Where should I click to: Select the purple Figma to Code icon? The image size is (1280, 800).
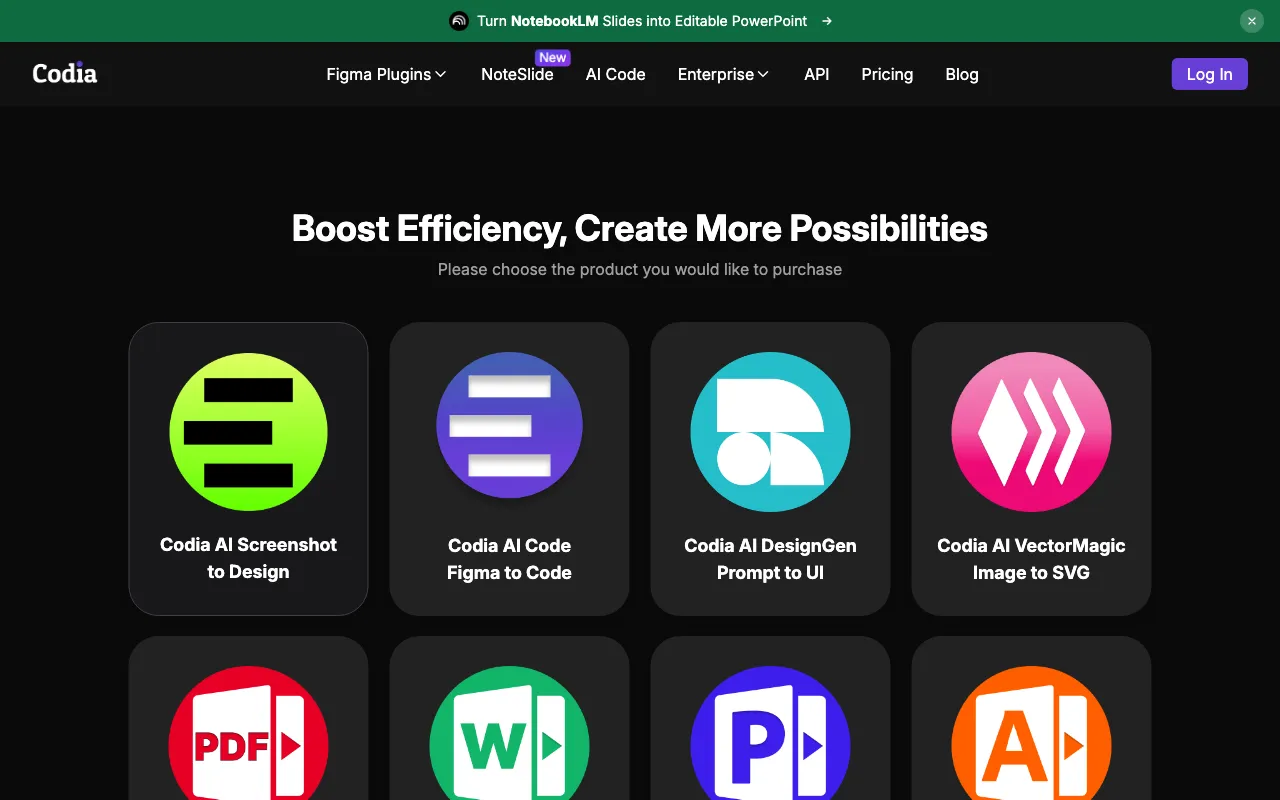click(509, 425)
